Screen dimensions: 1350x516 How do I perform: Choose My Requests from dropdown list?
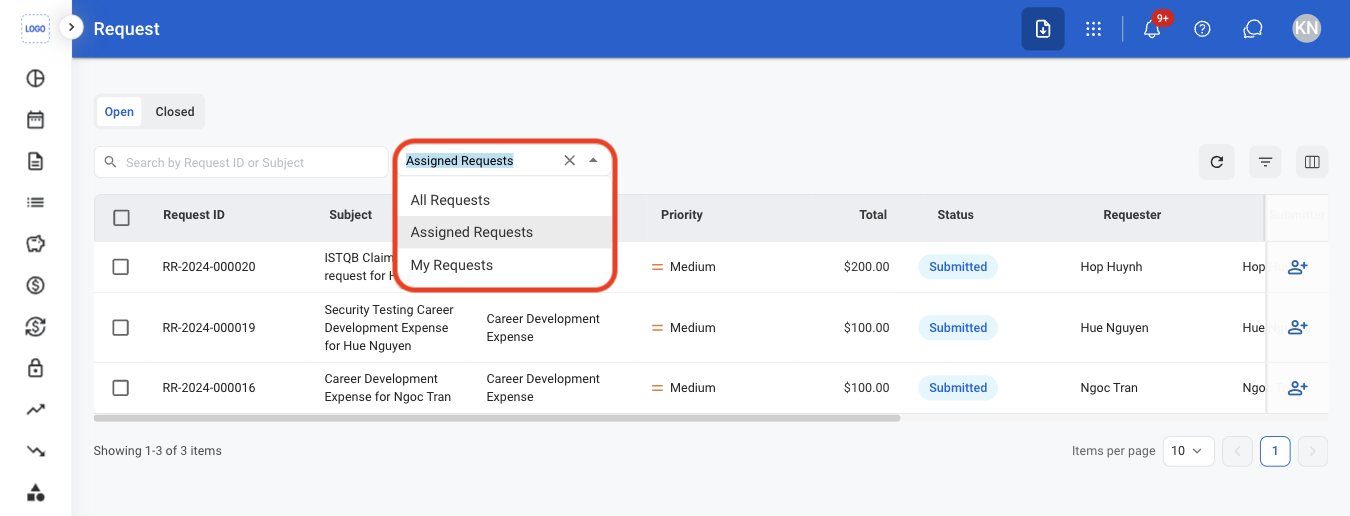(x=504, y=265)
